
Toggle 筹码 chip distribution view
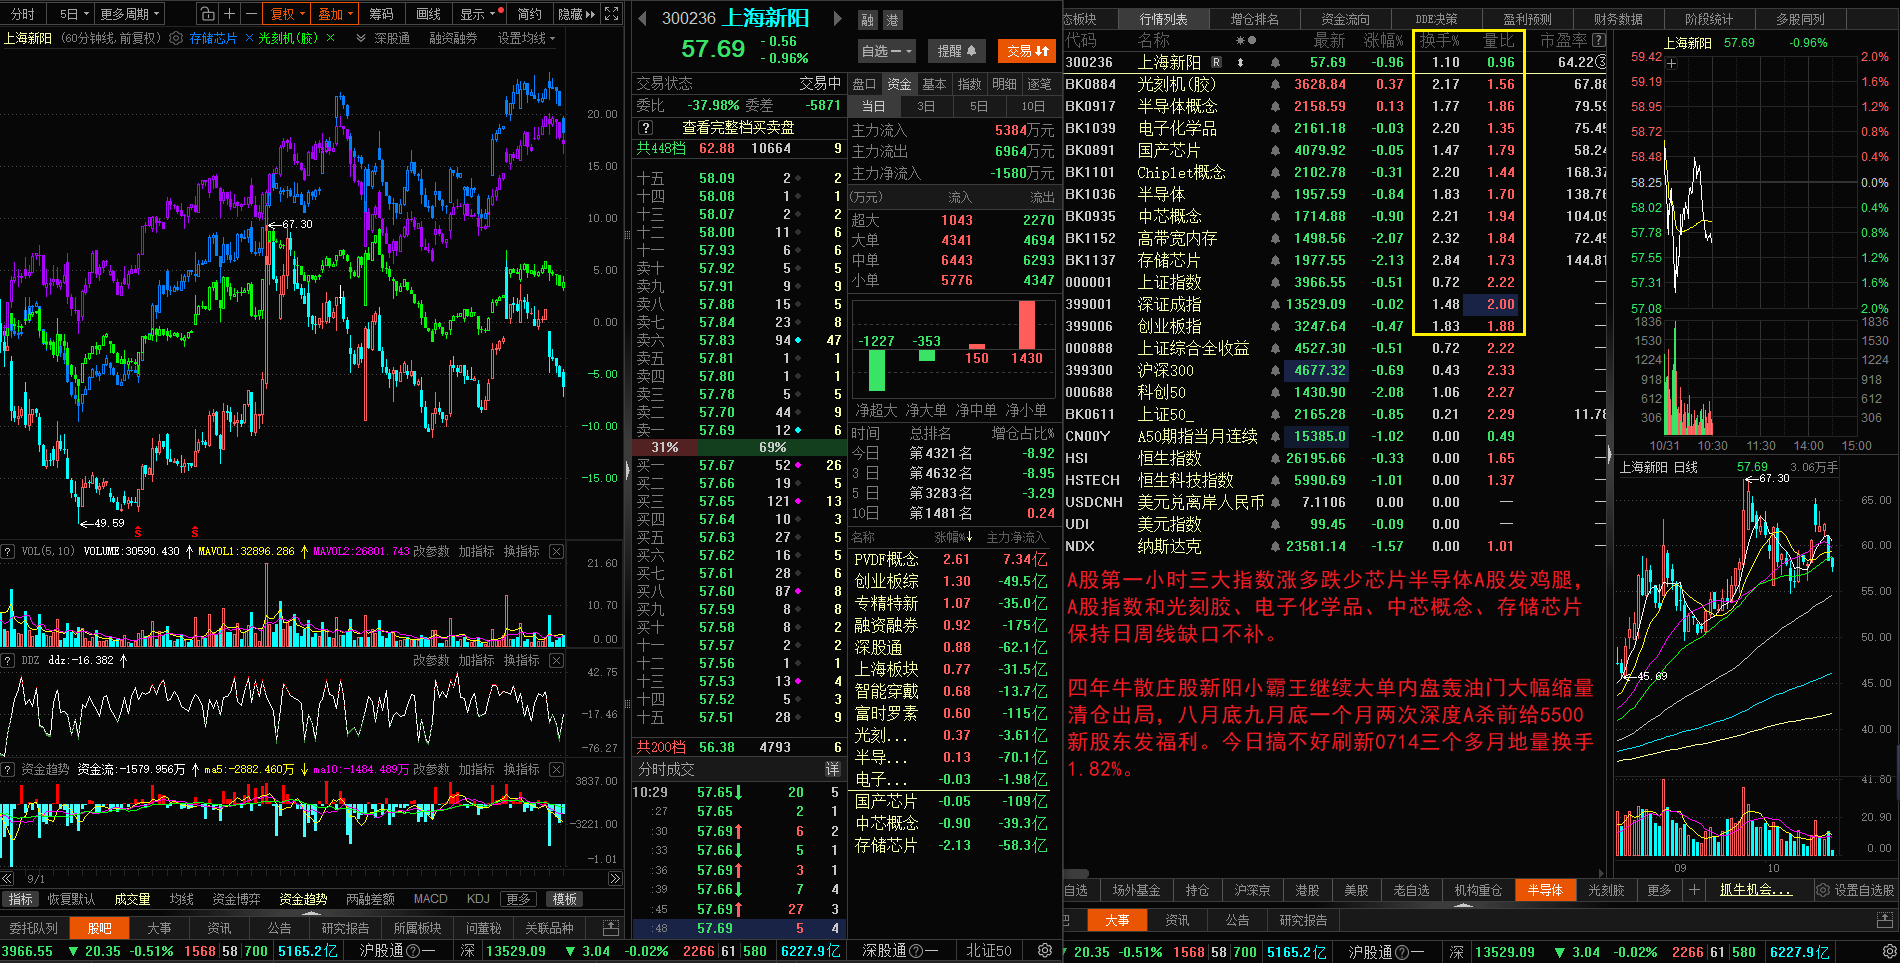click(x=381, y=14)
